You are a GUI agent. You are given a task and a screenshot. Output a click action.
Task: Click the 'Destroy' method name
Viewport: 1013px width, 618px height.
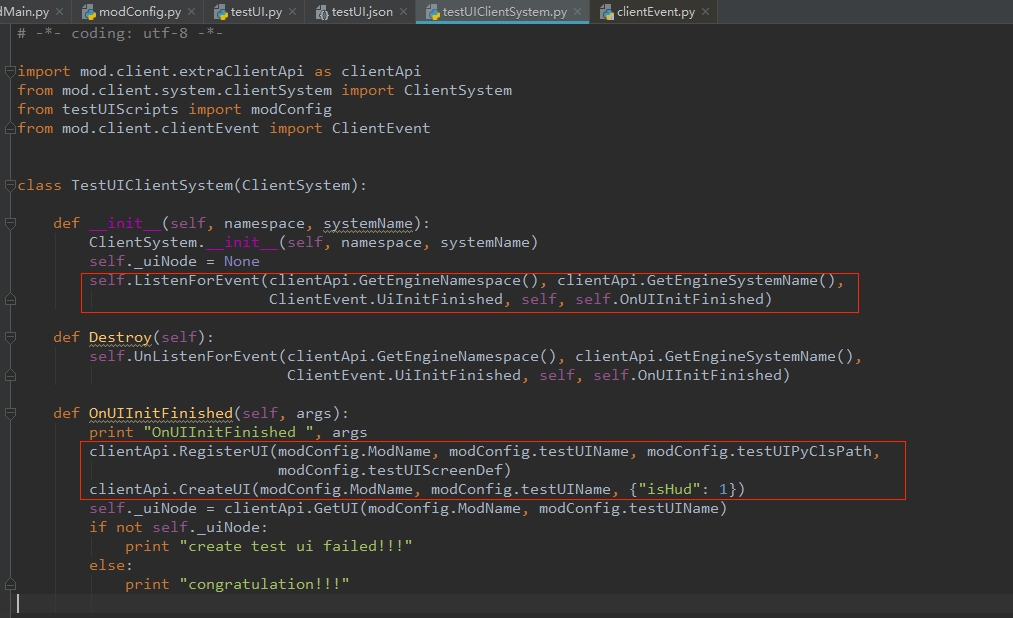click(x=120, y=337)
